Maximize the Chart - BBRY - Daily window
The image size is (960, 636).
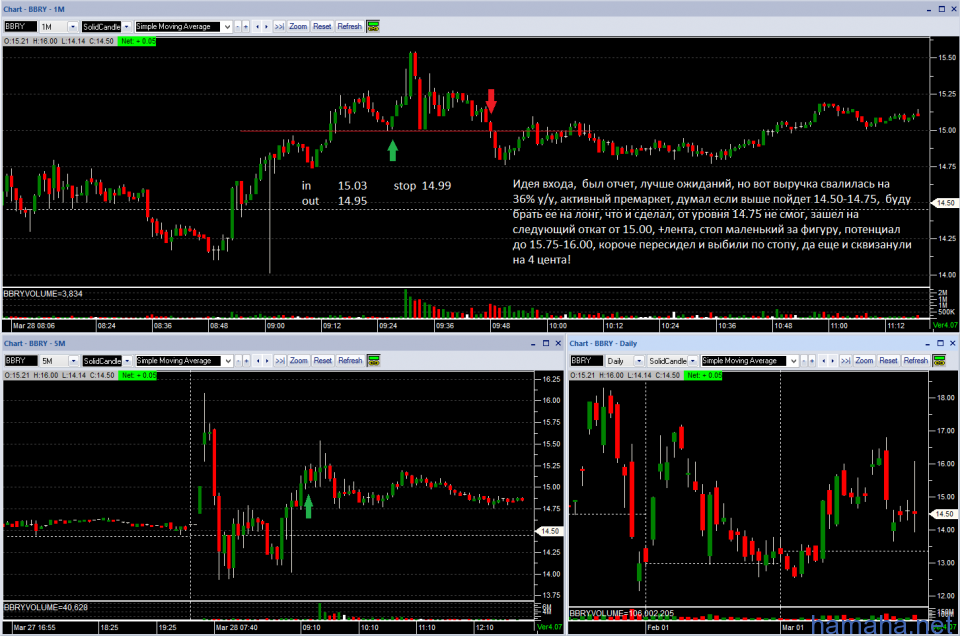click(x=940, y=343)
